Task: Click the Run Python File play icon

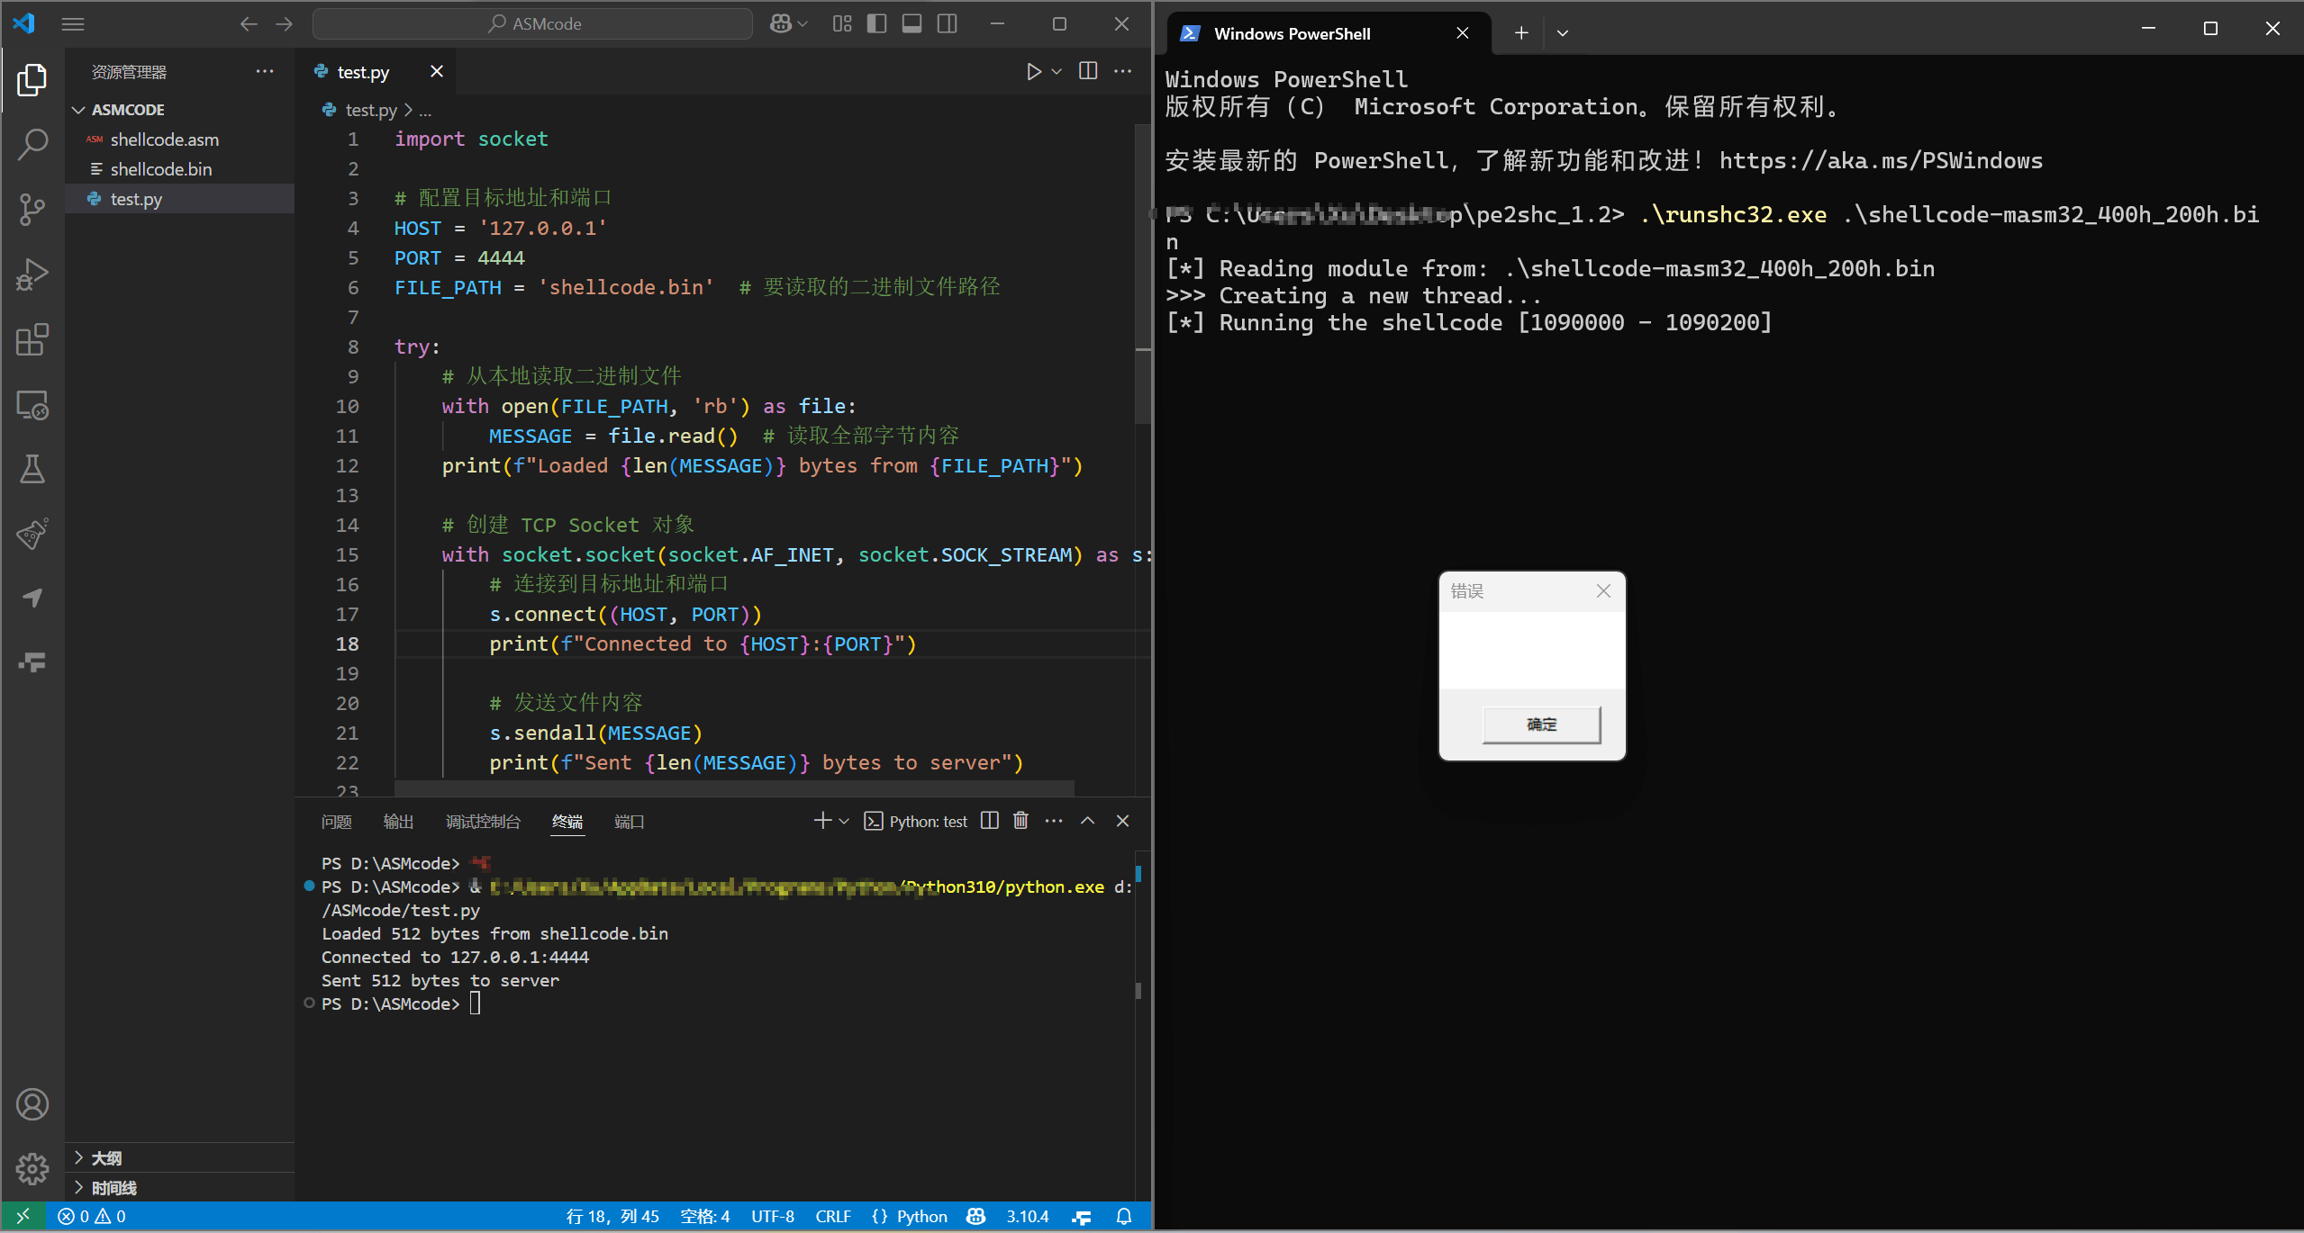Action: click(1033, 71)
